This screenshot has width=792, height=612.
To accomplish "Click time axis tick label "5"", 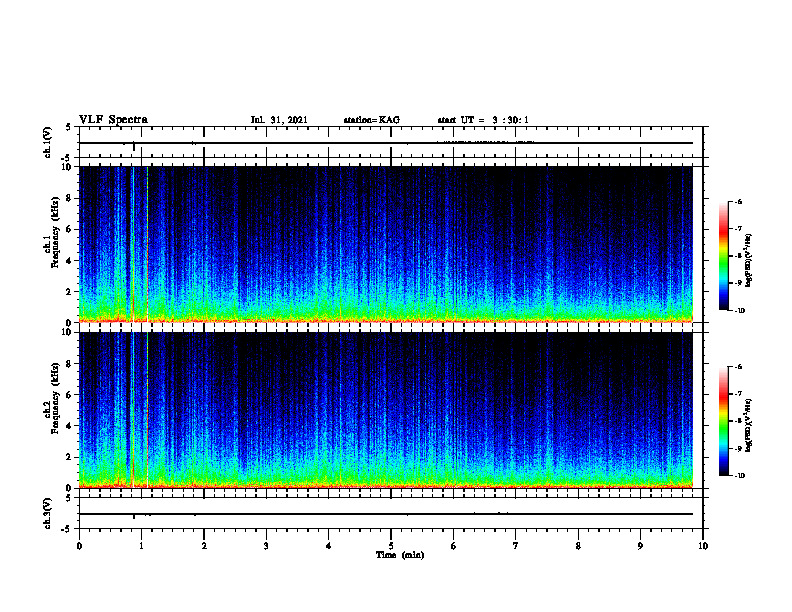I will coord(391,546).
